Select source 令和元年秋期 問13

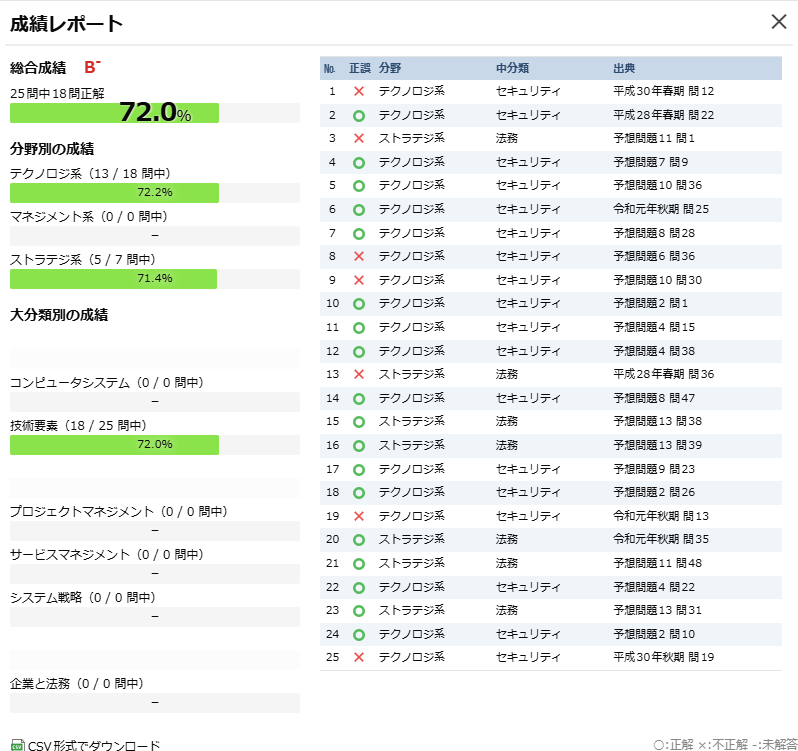(661, 516)
